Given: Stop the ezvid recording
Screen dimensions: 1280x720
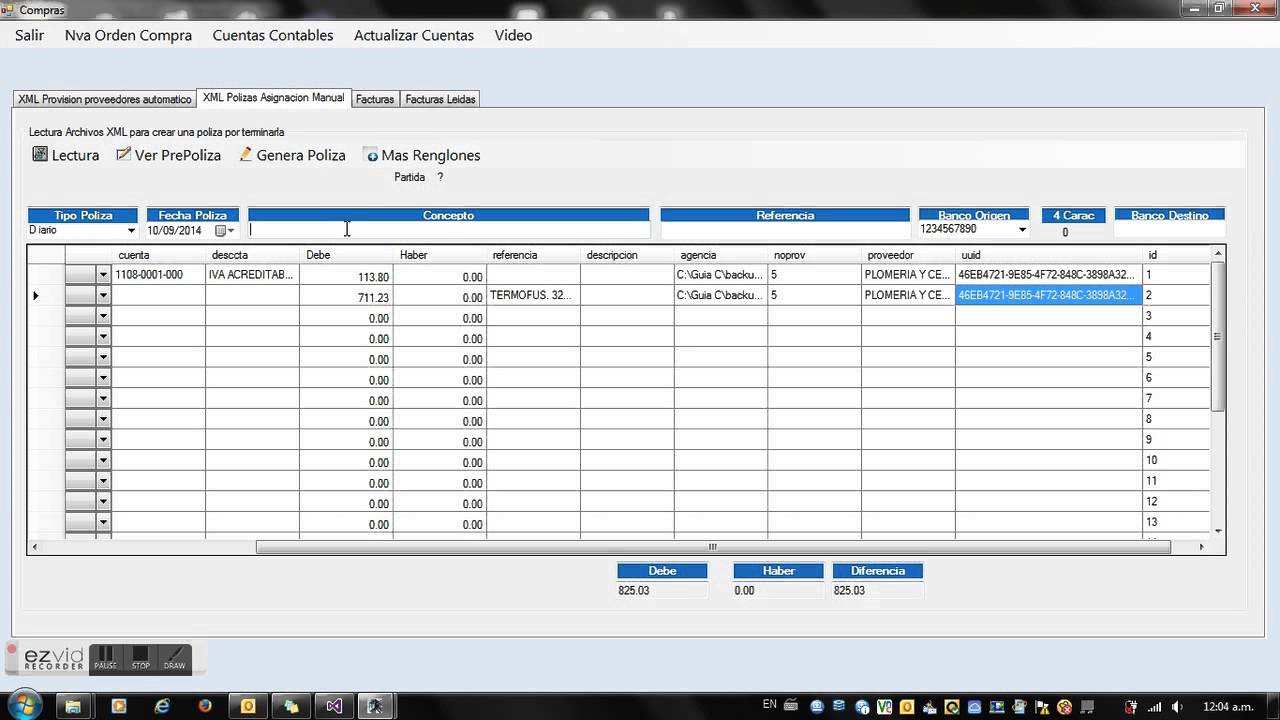Looking at the screenshot, I should 141,658.
